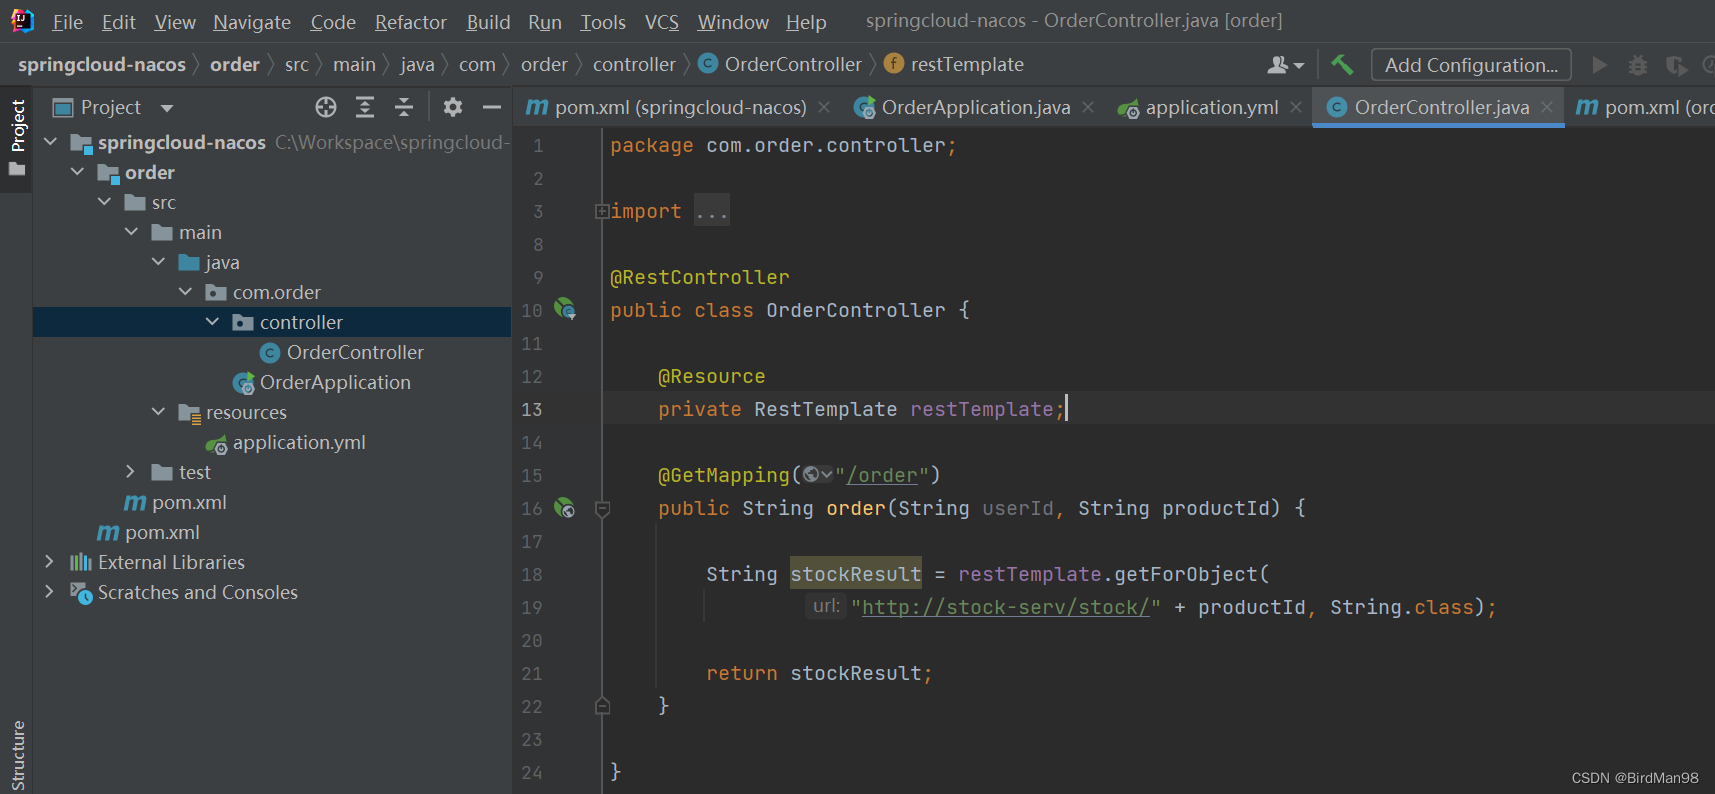Close the OrderApplication.java tab
The height and width of the screenshot is (794, 1715).
[1088, 107]
